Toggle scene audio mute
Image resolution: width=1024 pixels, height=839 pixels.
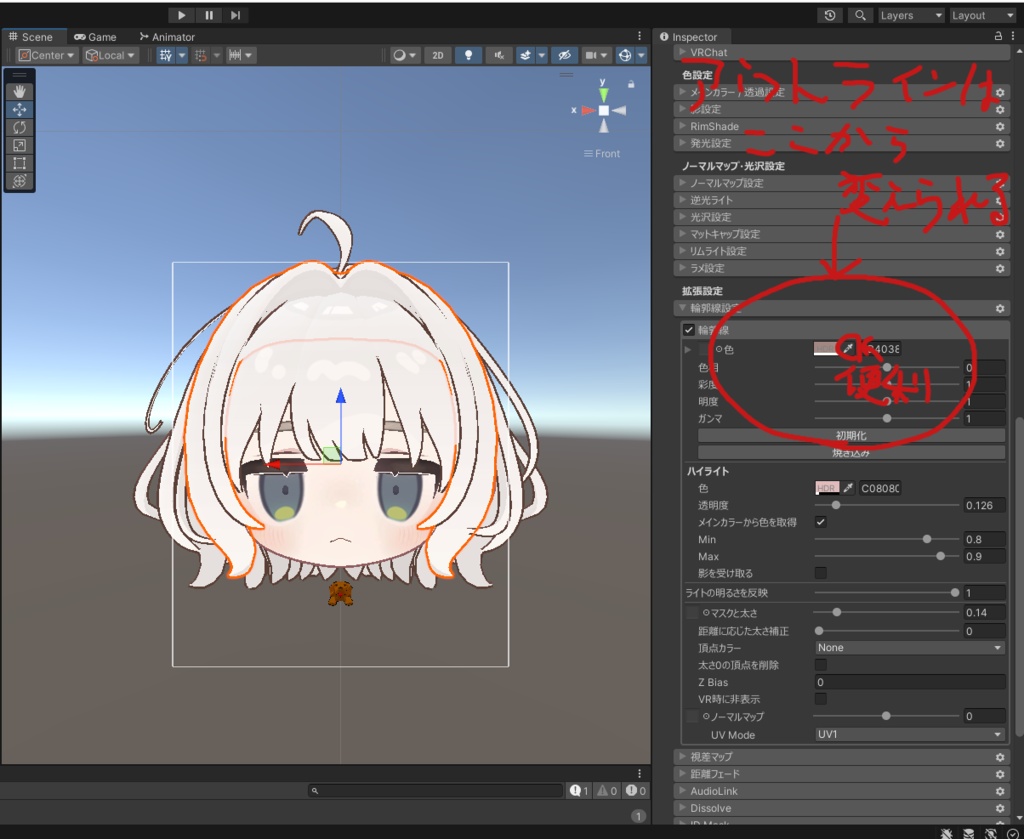[x=499, y=55]
